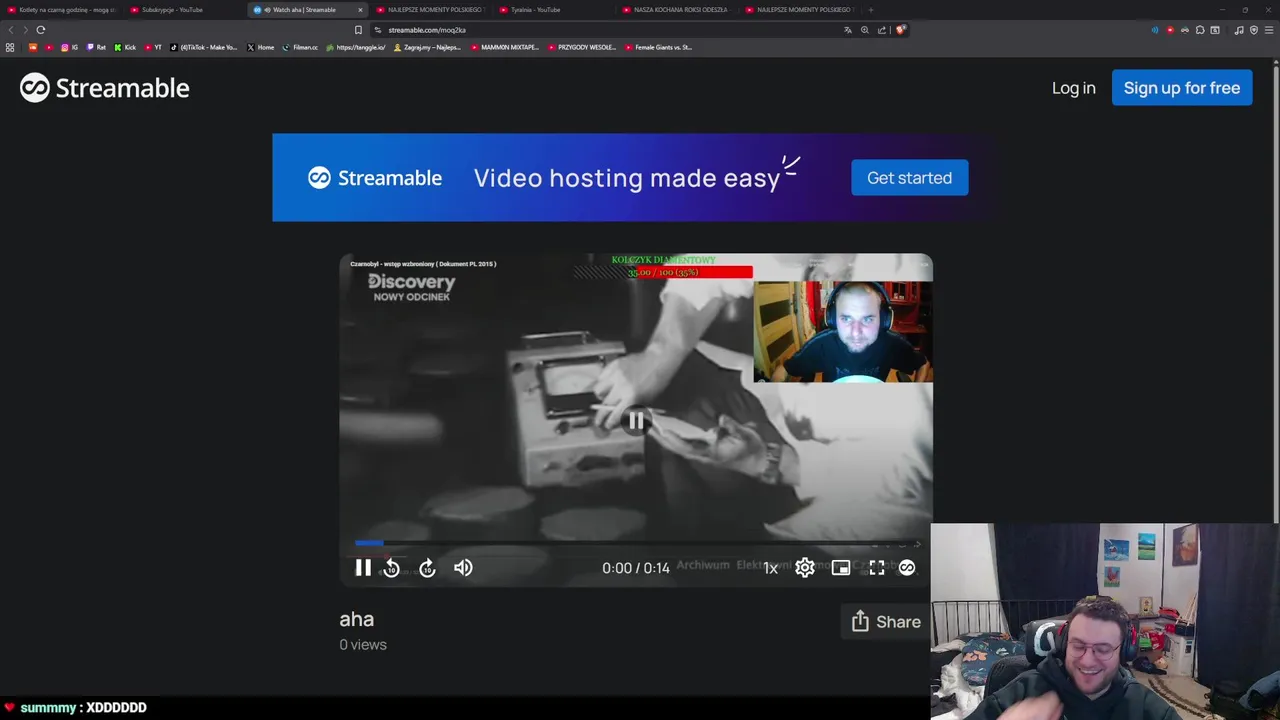
Task: Open the IG bookmark
Action: [69, 47]
